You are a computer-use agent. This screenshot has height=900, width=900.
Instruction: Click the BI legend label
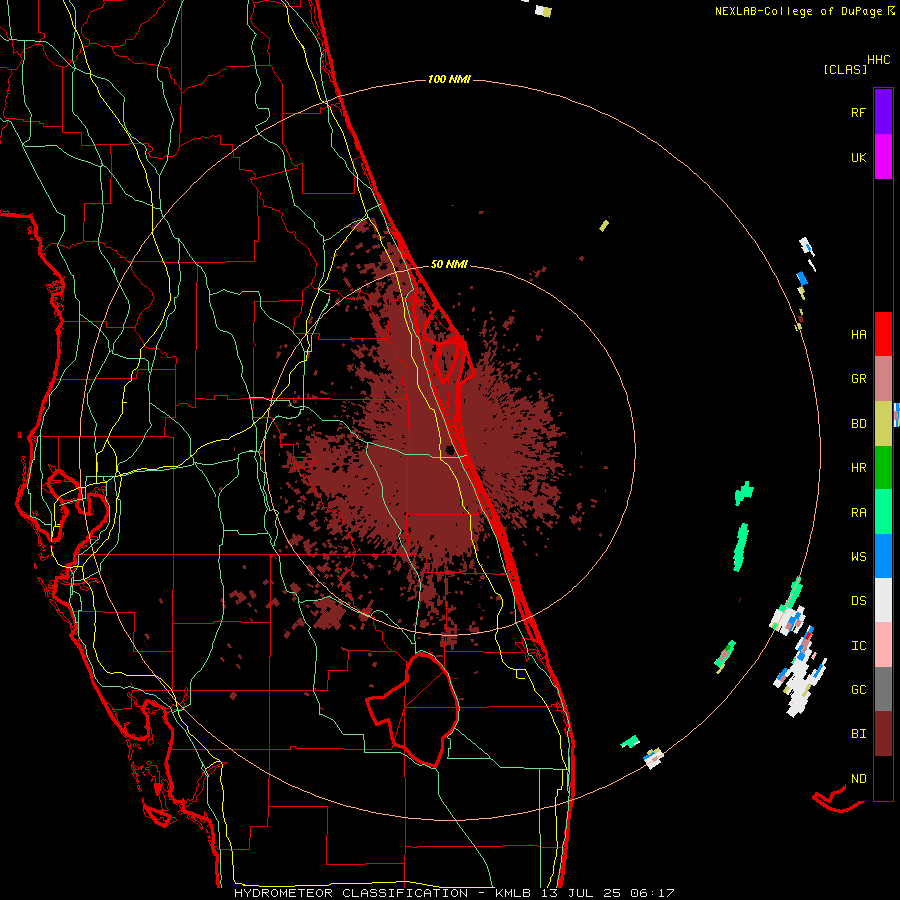pyautogui.click(x=858, y=734)
